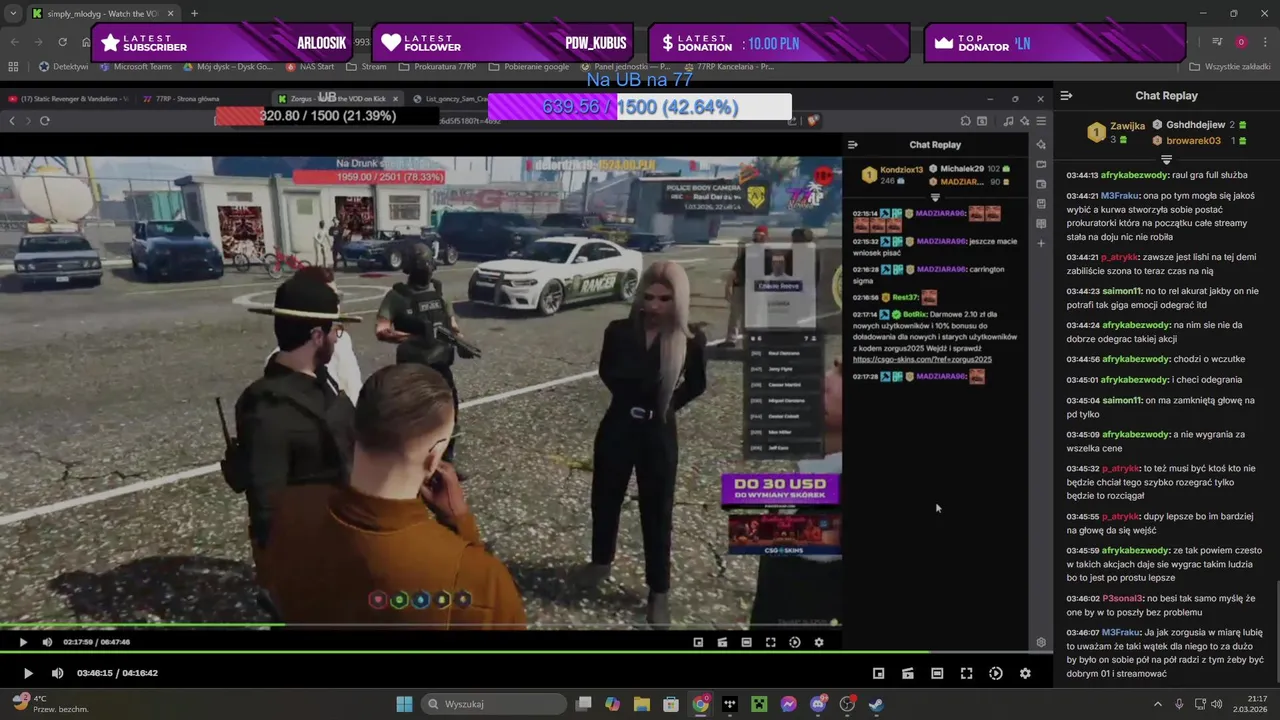
Task: Open Prokuratura 77RP bookmarks folder
Action: [437, 67]
